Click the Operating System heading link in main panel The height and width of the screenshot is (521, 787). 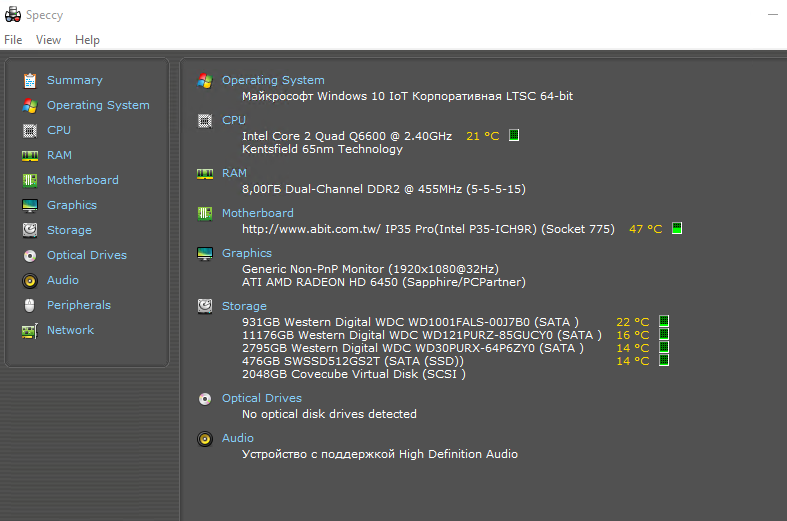(273, 80)
